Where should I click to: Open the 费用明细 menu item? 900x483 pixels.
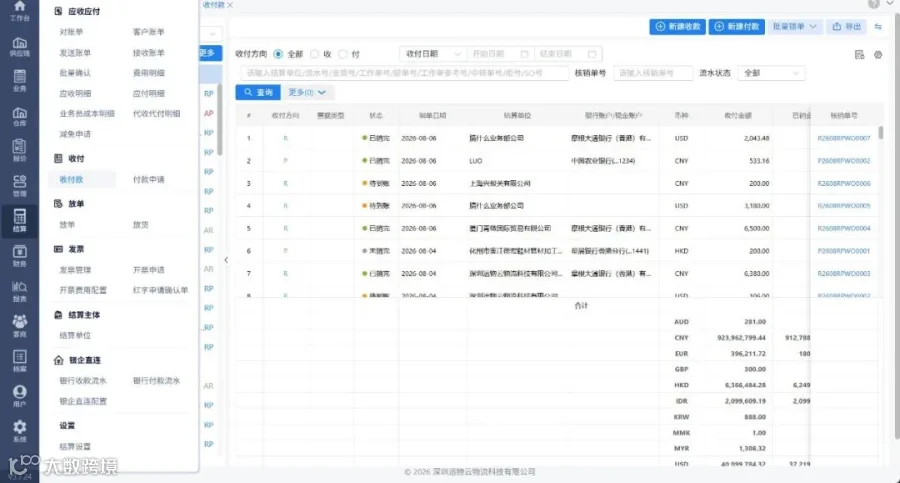click(x=149, y=73)
